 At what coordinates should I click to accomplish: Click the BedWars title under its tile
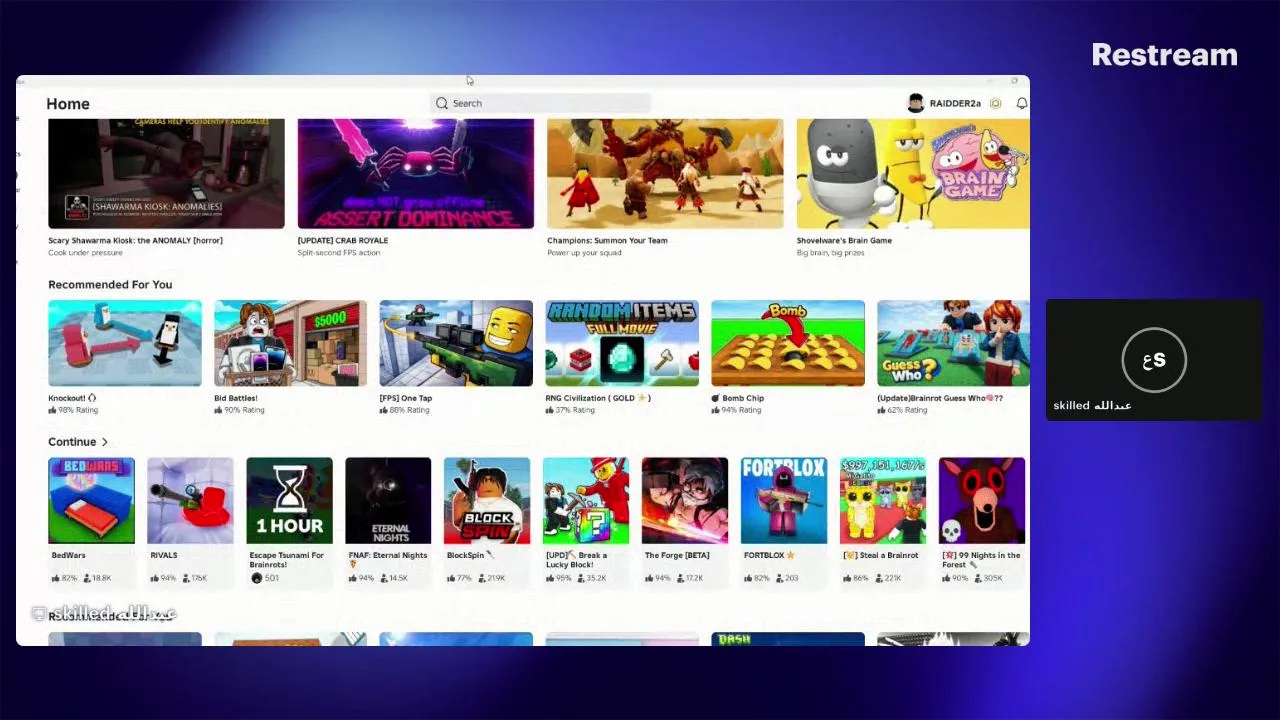coord(69,555)
